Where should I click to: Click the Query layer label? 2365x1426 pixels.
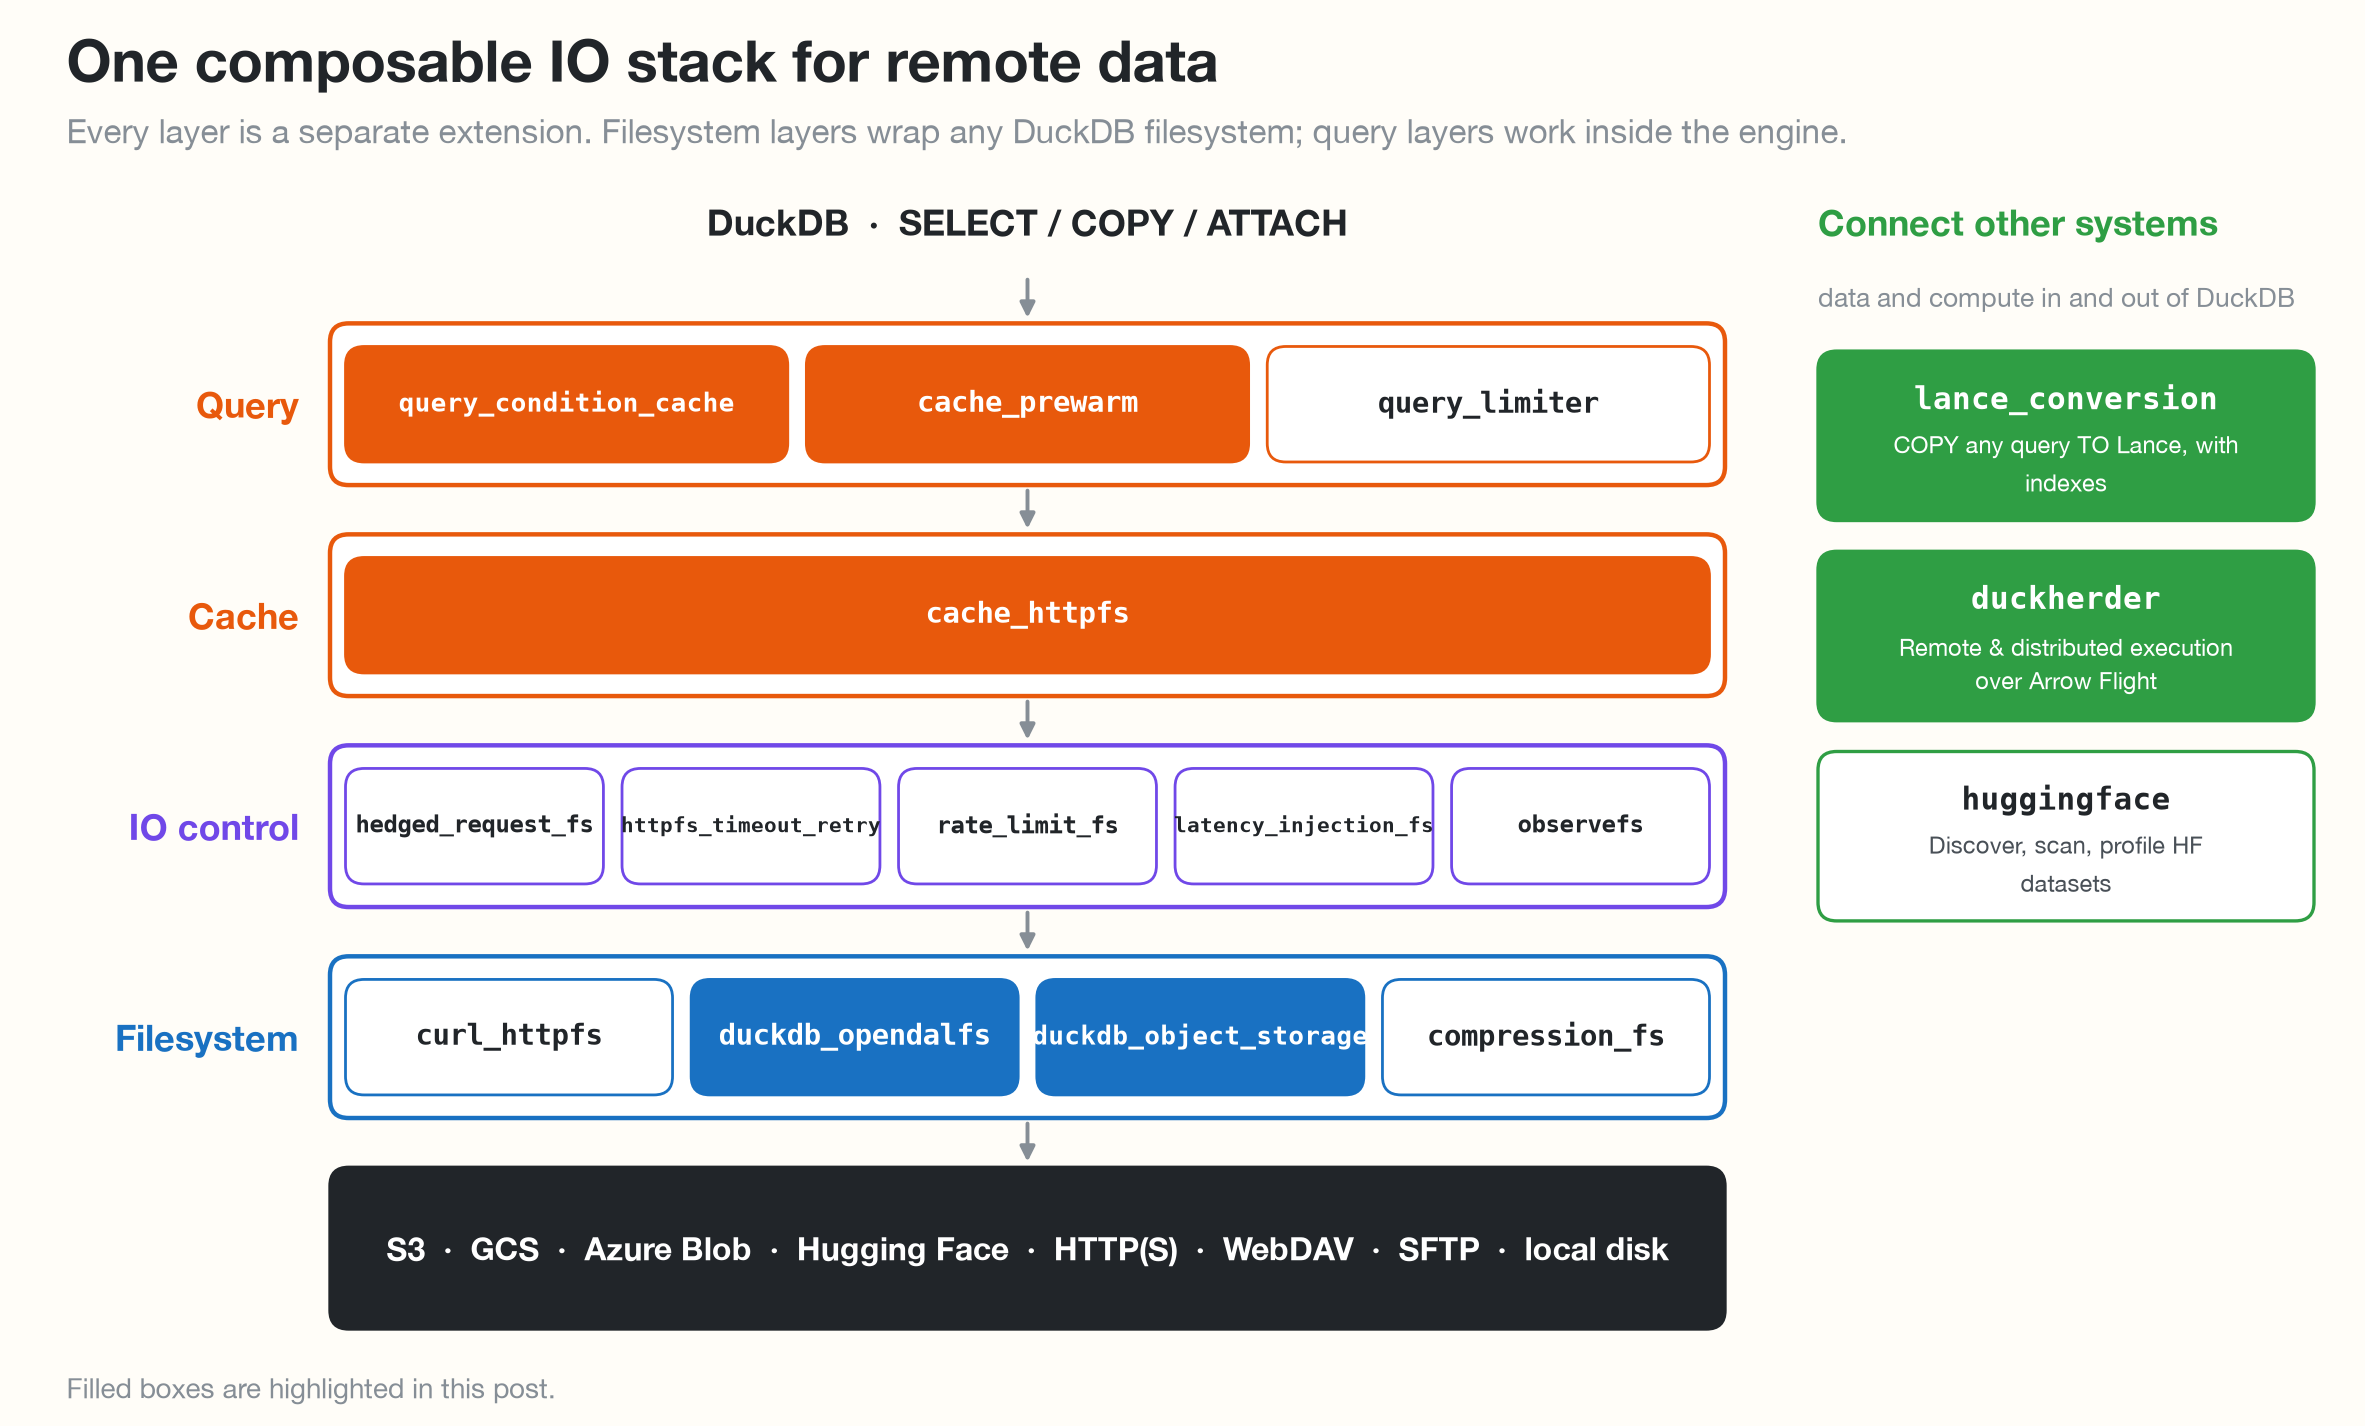point(247,406)
